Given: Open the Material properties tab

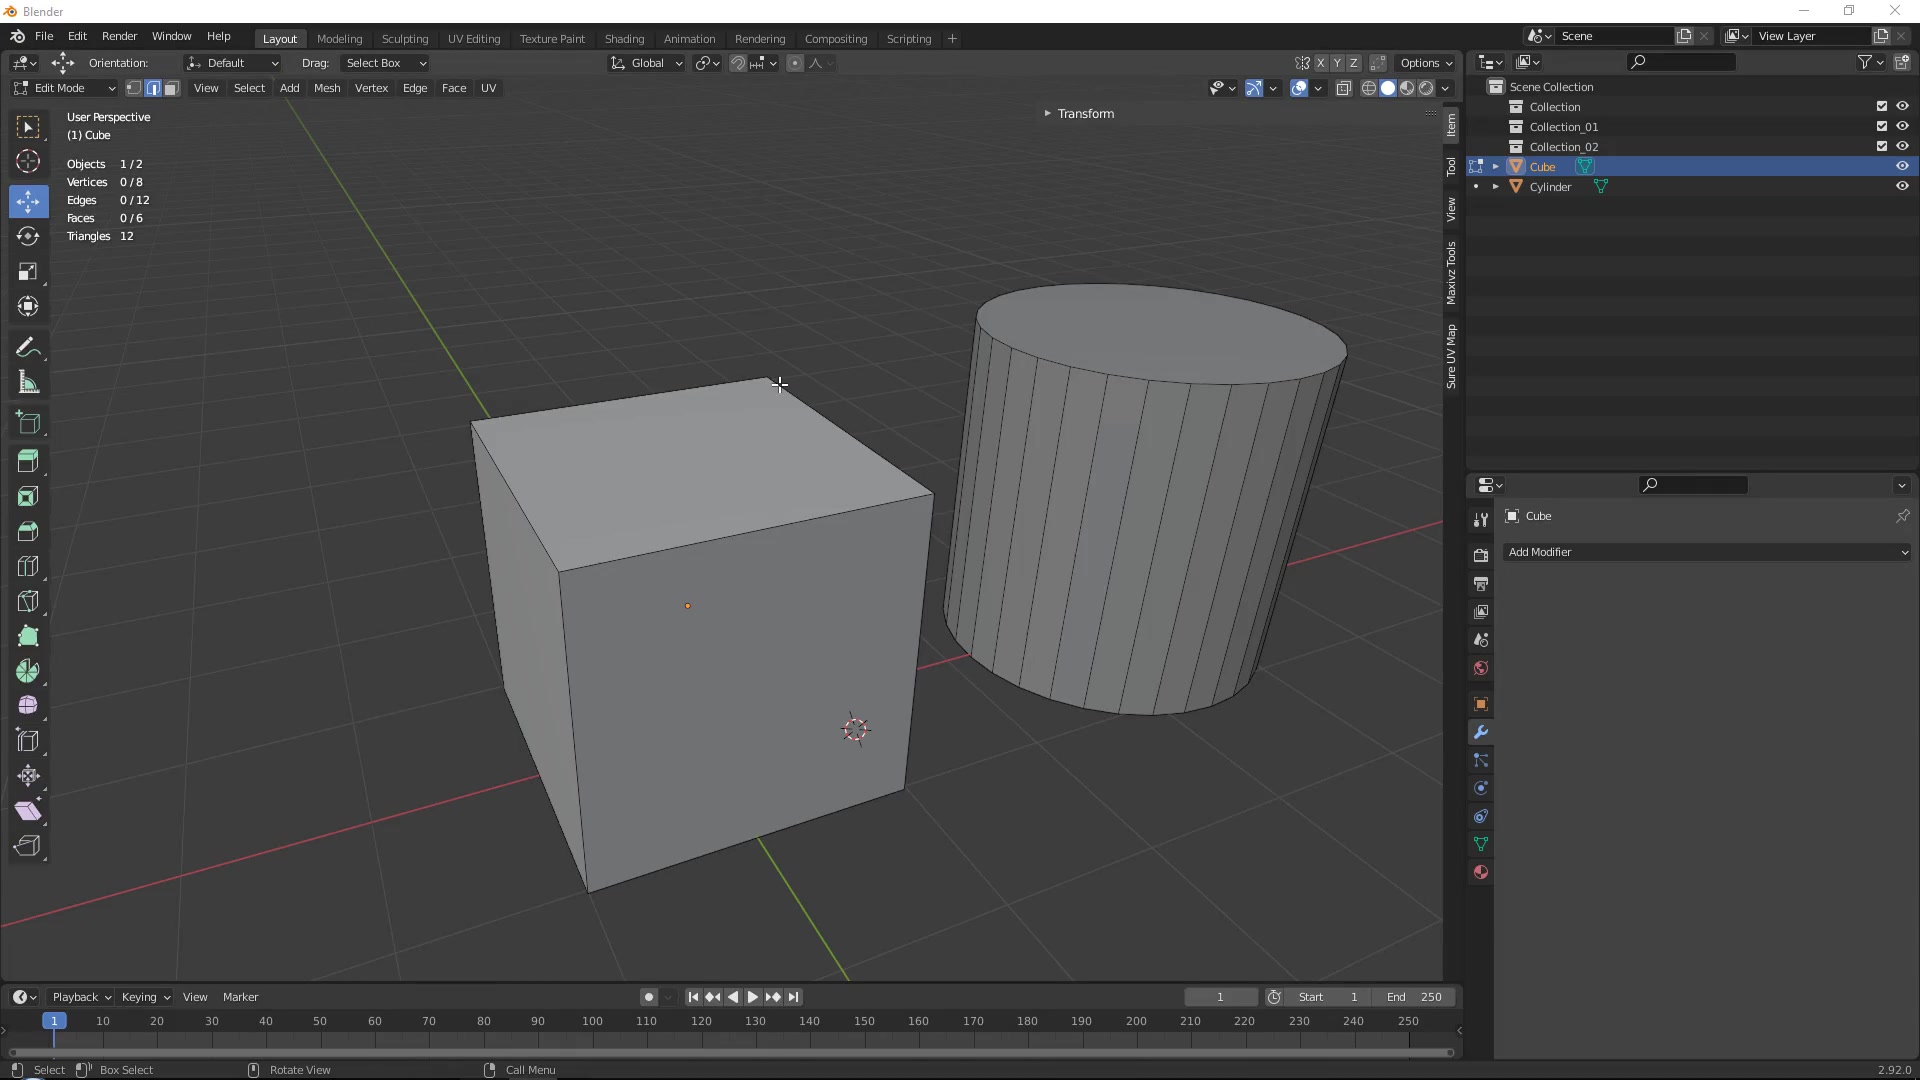Looking at the screenshot, I should pyautogui.click(x=1481, y=872).
